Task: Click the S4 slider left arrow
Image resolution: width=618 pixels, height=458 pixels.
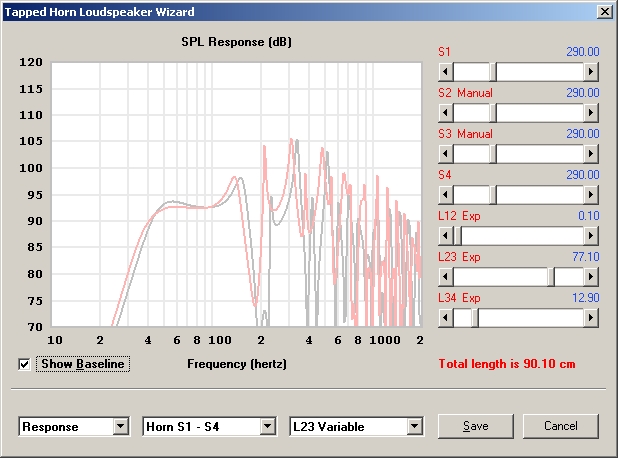Action: pyautogui.click(x=446, y=195)
